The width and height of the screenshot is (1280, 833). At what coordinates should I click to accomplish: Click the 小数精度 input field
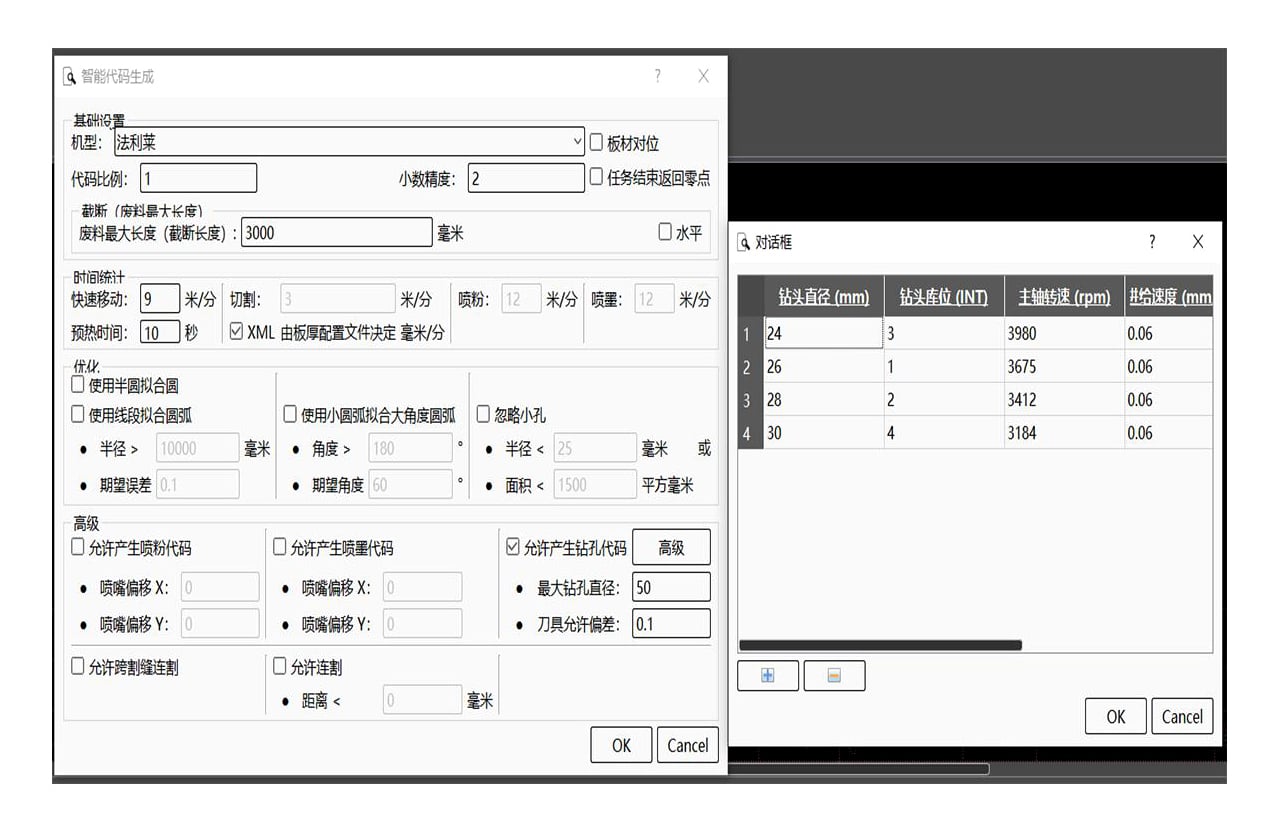point(526,178)
